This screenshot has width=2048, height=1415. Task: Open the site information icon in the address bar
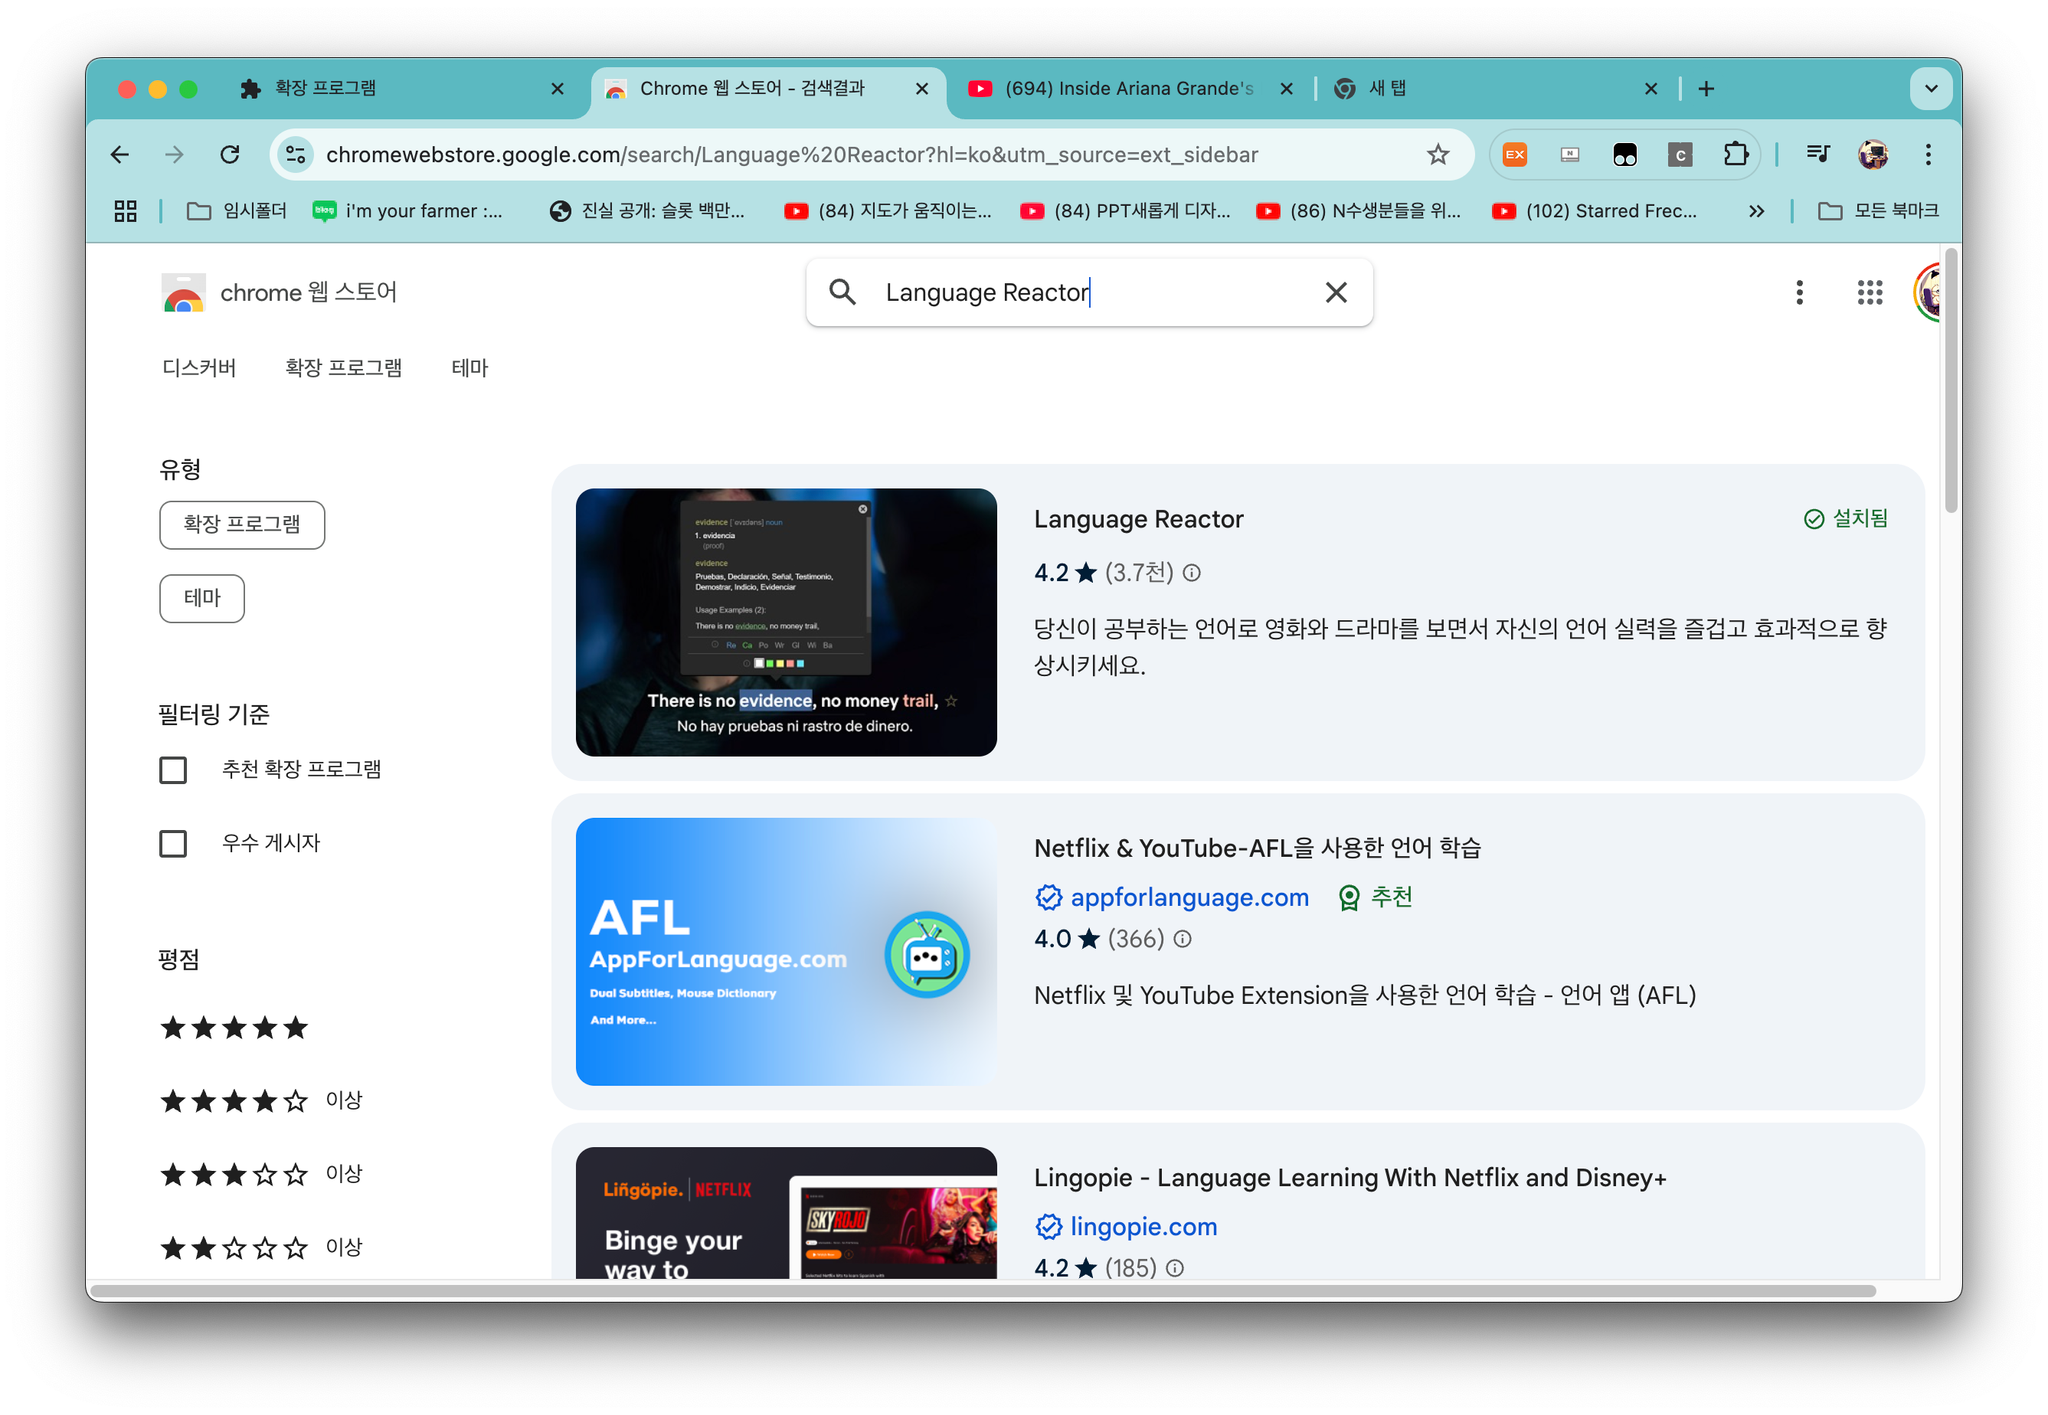tap(296, 154)
